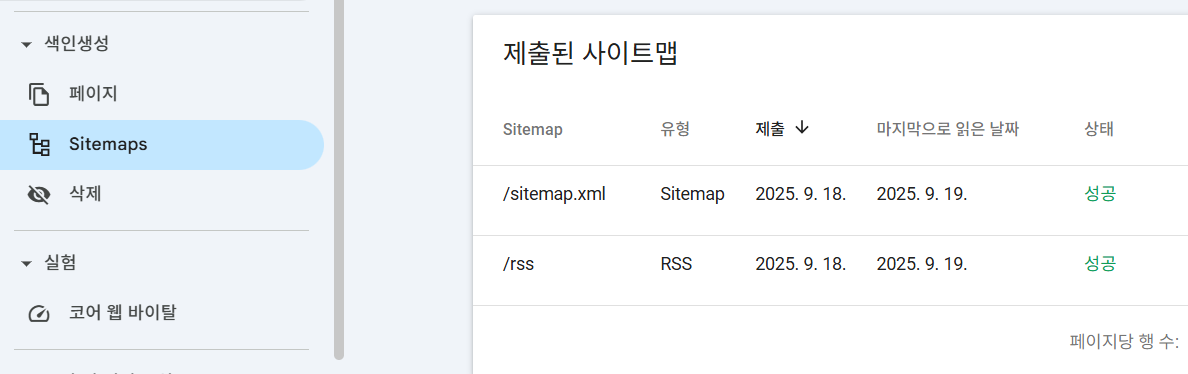Click the 삭제 crossed-eye icon
This screenshot has height=374, width=1188.
tap(39, 195)
